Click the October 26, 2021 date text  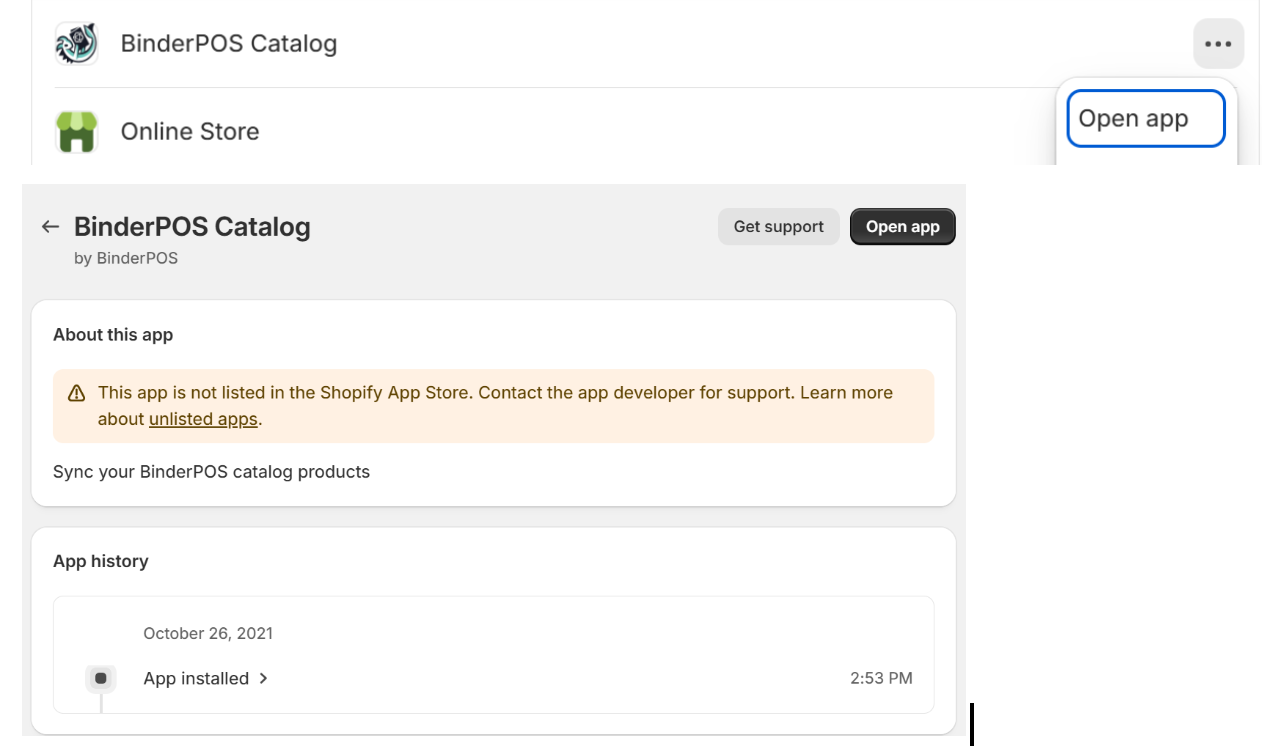tap(208, 633)
